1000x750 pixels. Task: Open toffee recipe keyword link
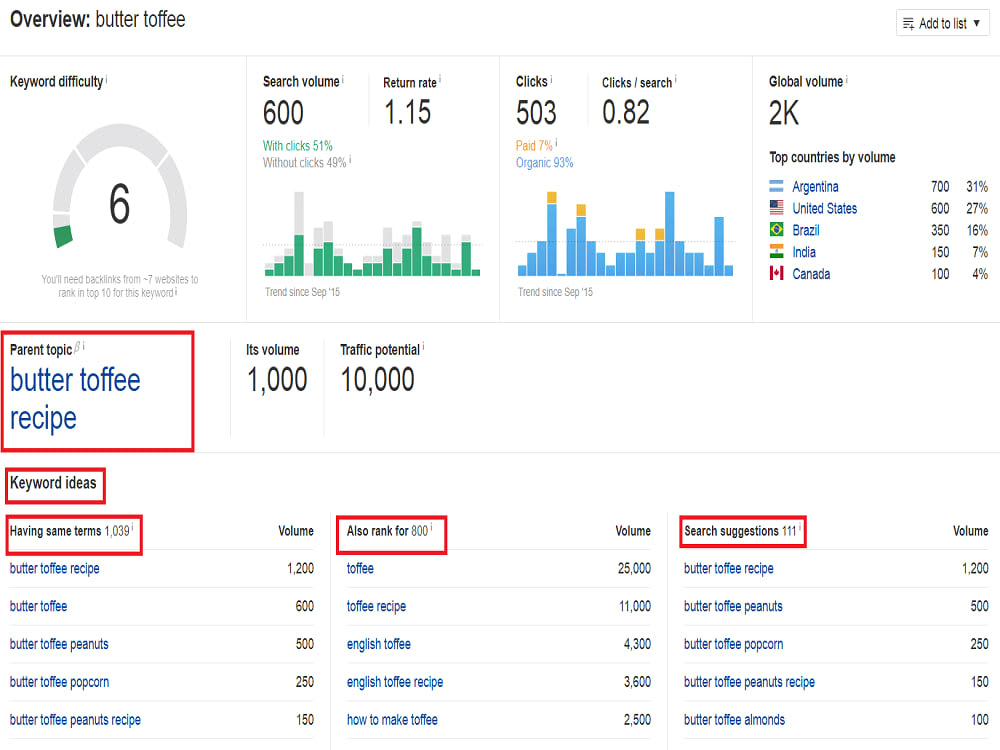(376, 606)
